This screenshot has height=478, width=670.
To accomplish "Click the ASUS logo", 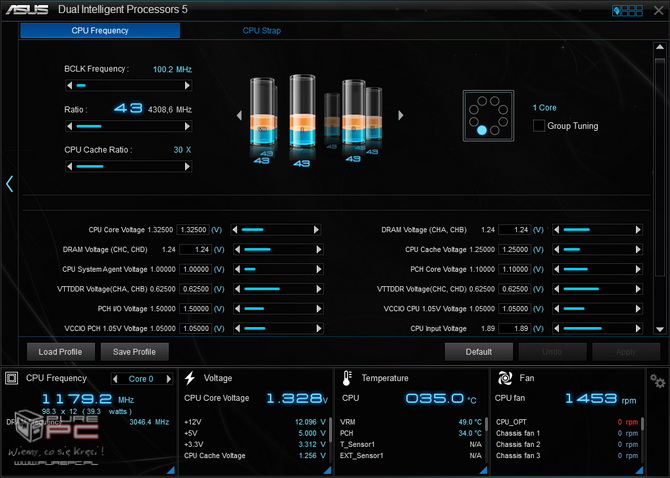I will pos(26,9).
